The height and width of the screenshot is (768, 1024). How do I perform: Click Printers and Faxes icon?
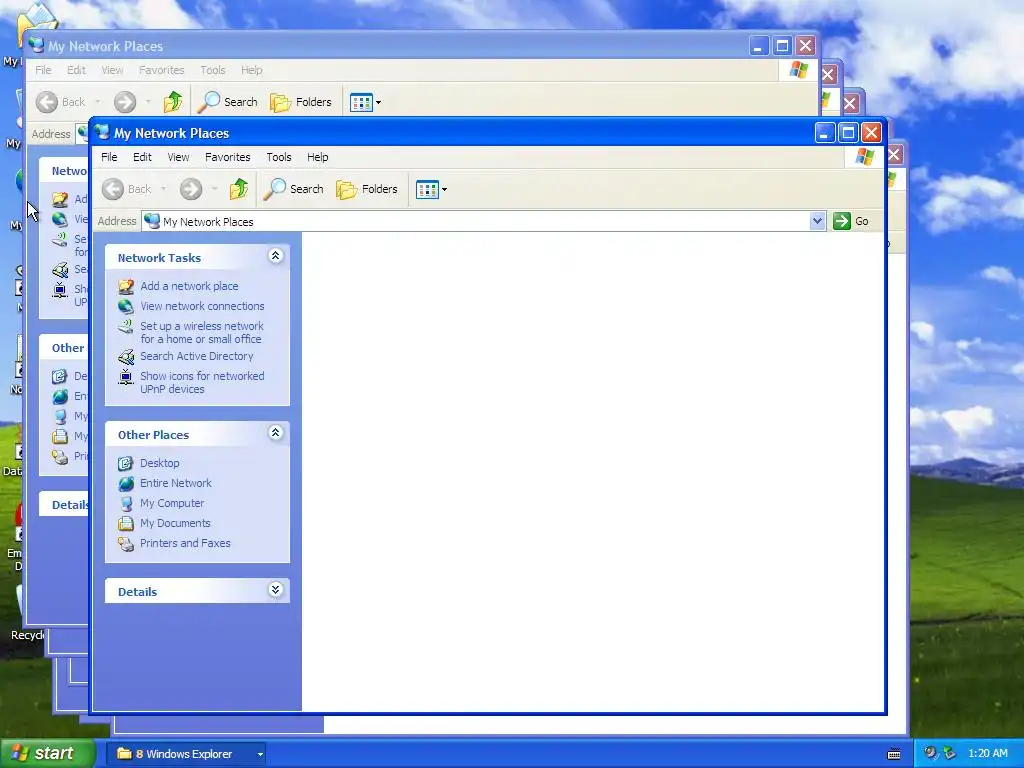click(125, 543)
